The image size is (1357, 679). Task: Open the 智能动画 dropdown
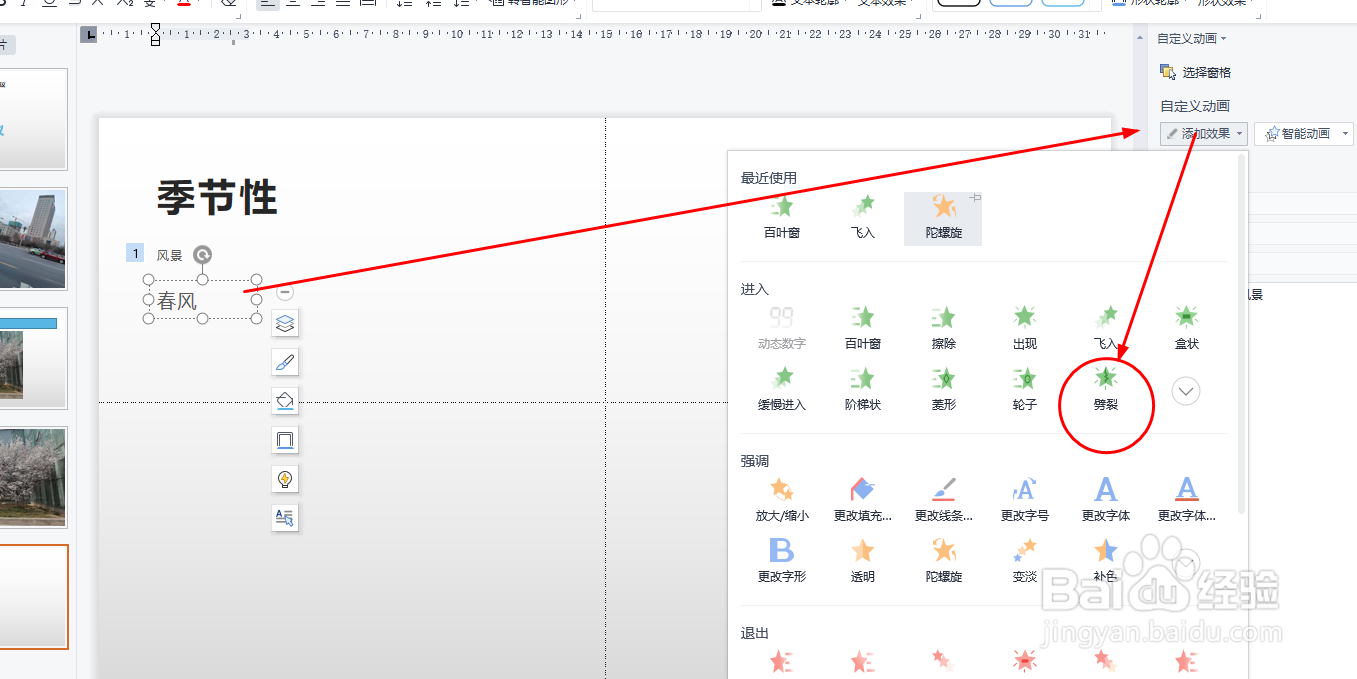tap(1303, 133)
